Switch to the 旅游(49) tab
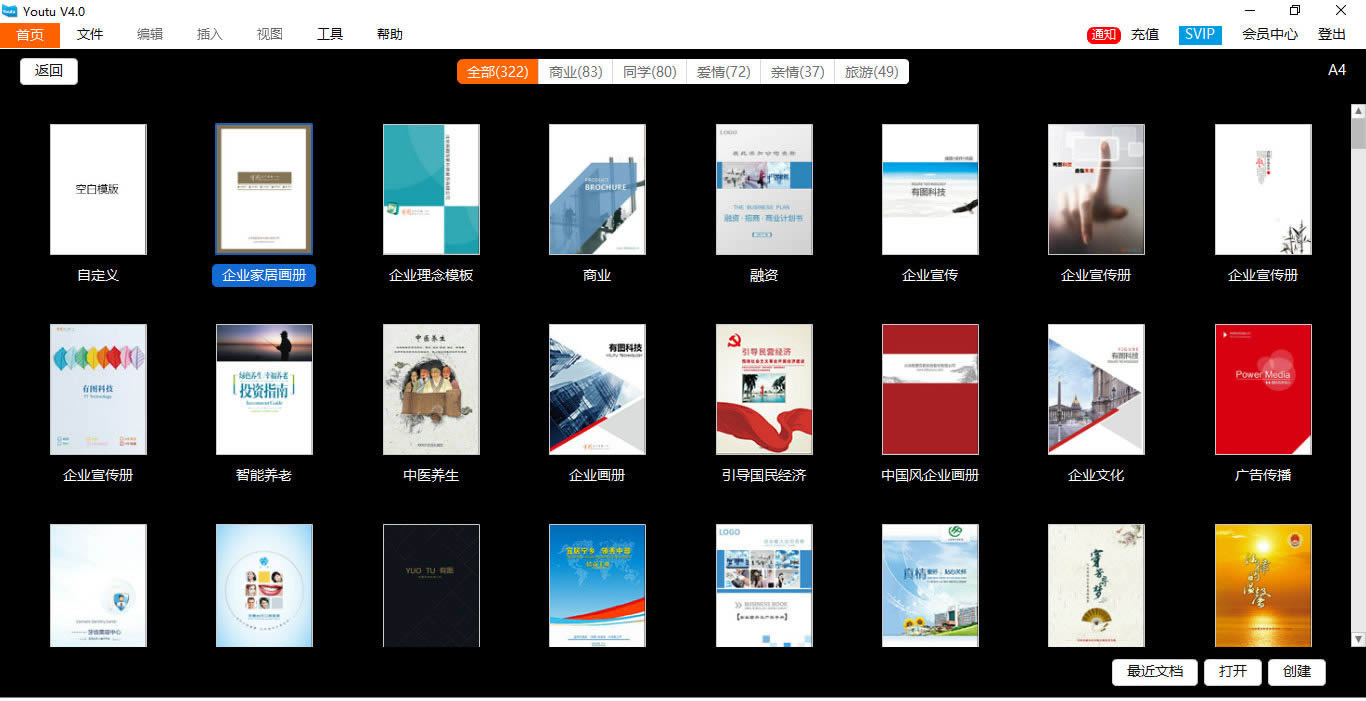 (872, 72)
